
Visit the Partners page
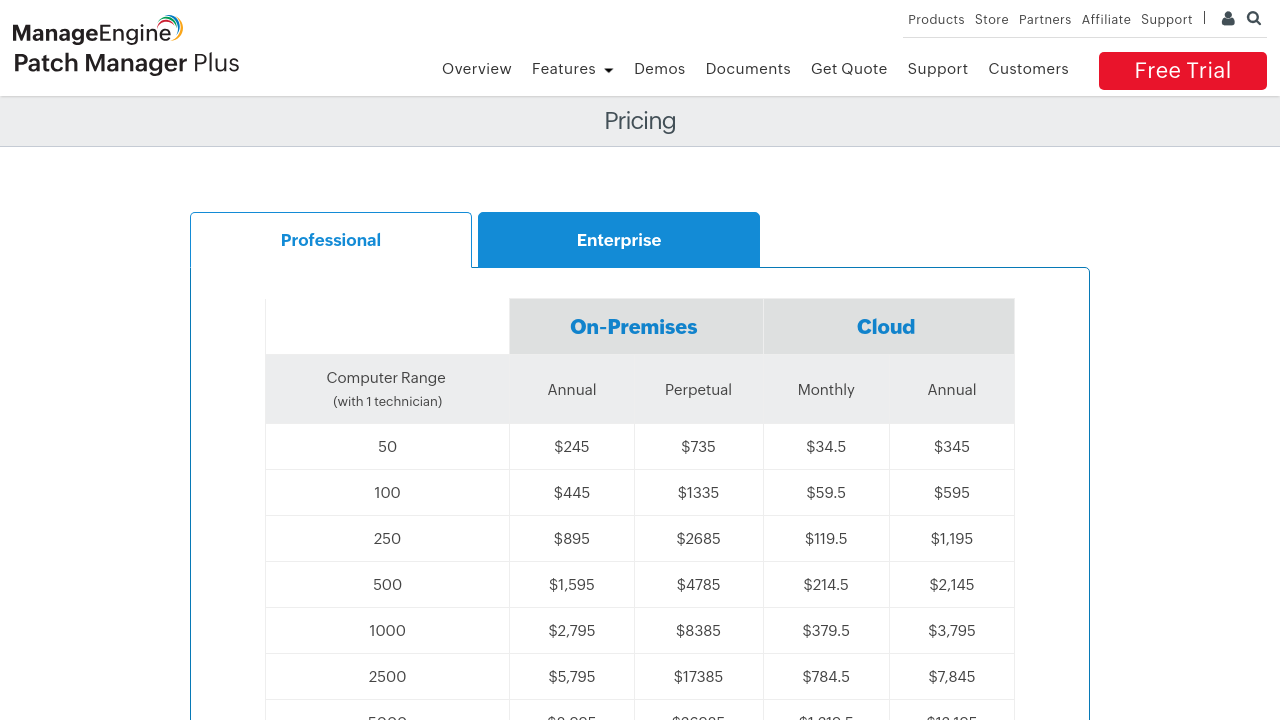1045,19
